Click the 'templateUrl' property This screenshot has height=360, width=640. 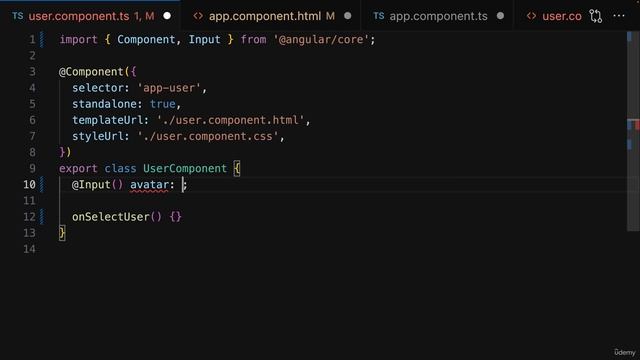[x=107, y=120]
